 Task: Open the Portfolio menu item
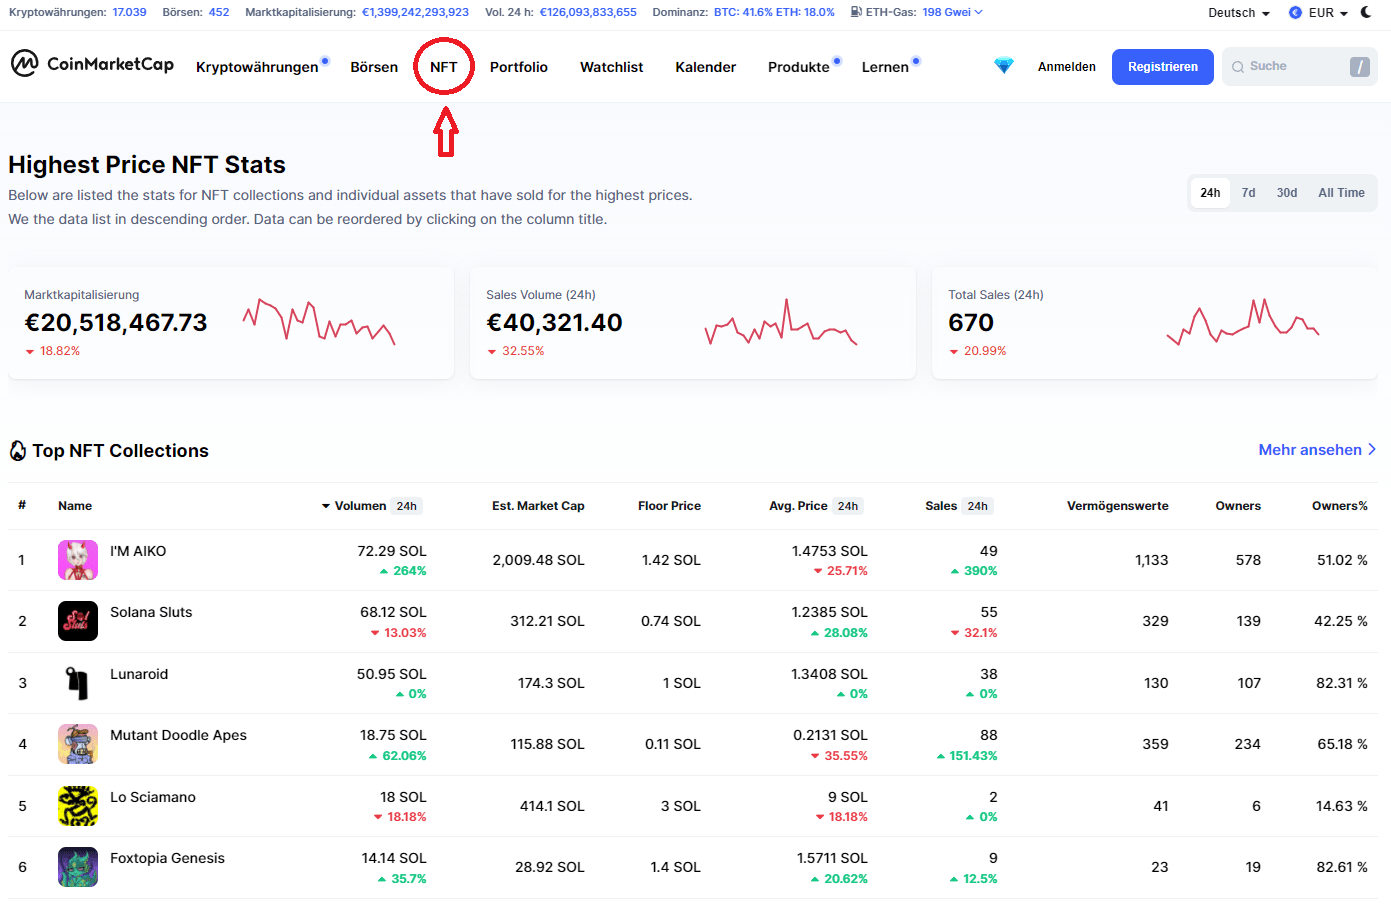click(x=518, y=67)
